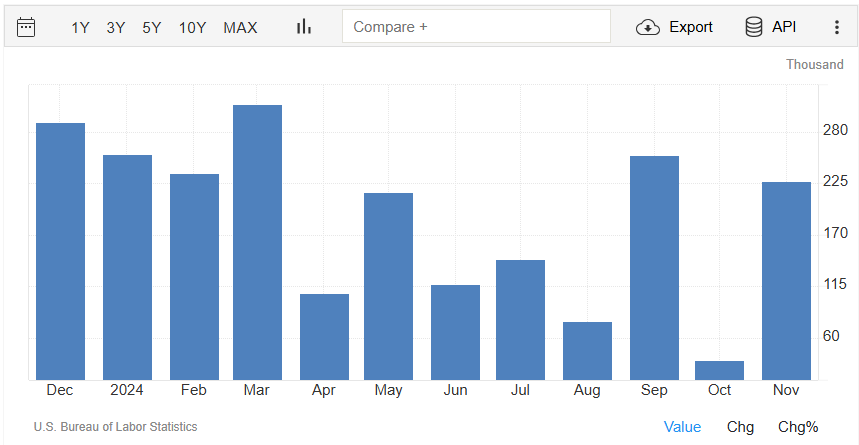Click the Aug bar in the chart

(x=587, y=351)
